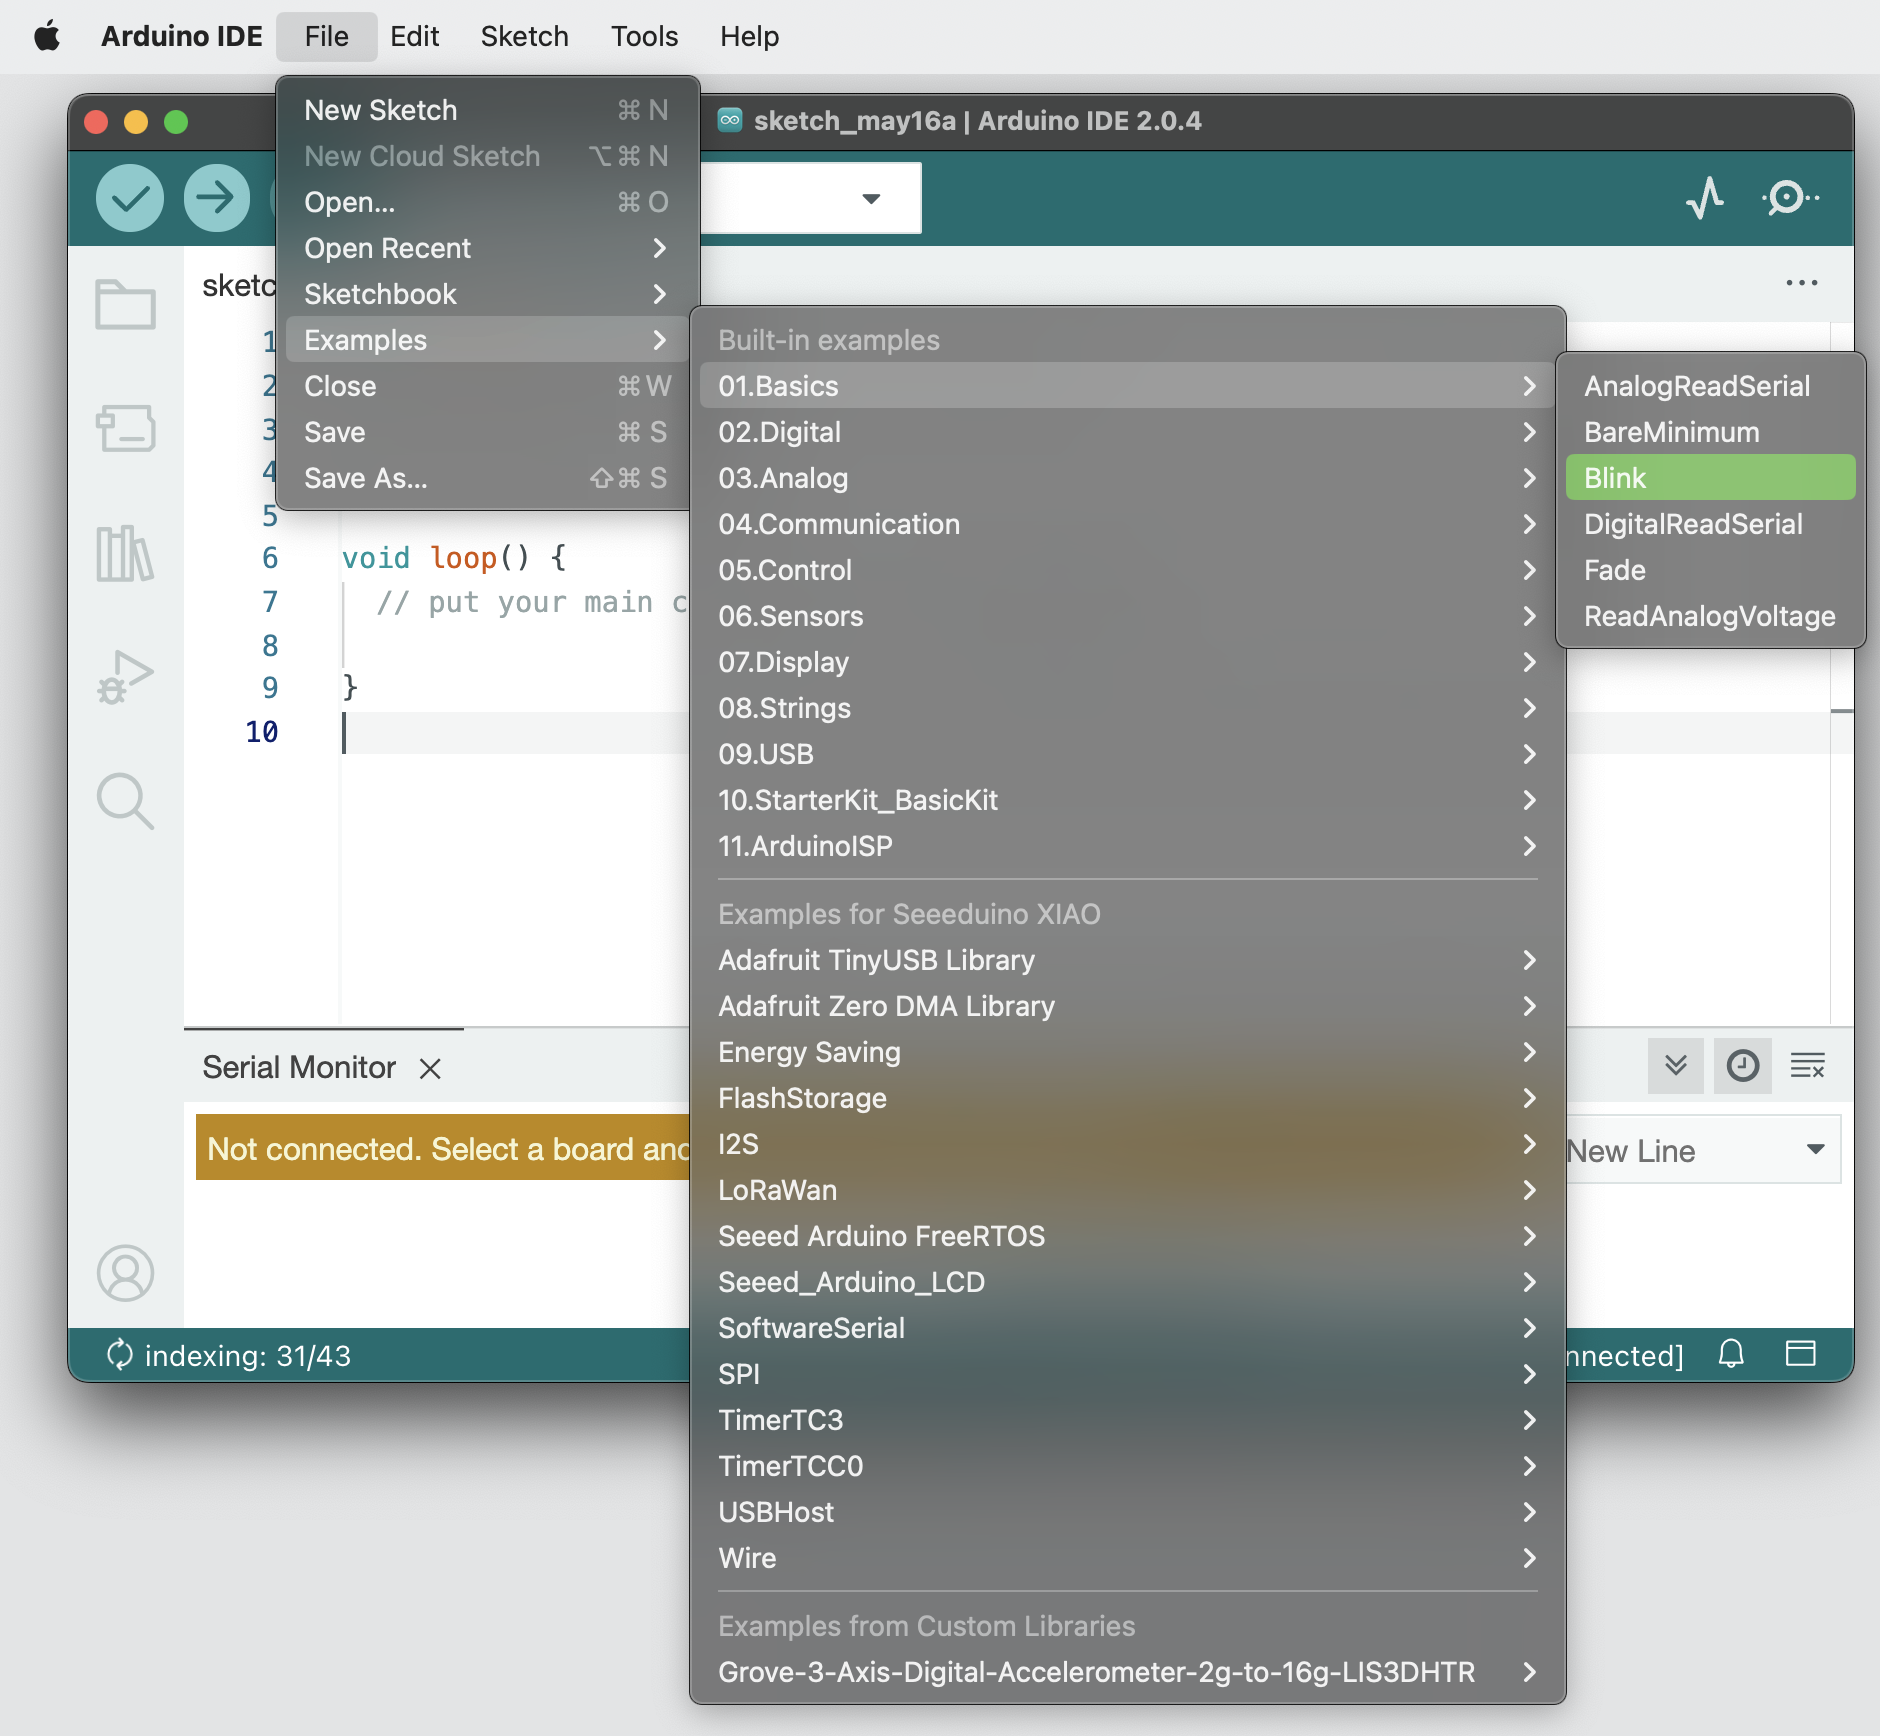
Task: Select the Energy Saving examples entry
Action: [x=1127, y=1052]
